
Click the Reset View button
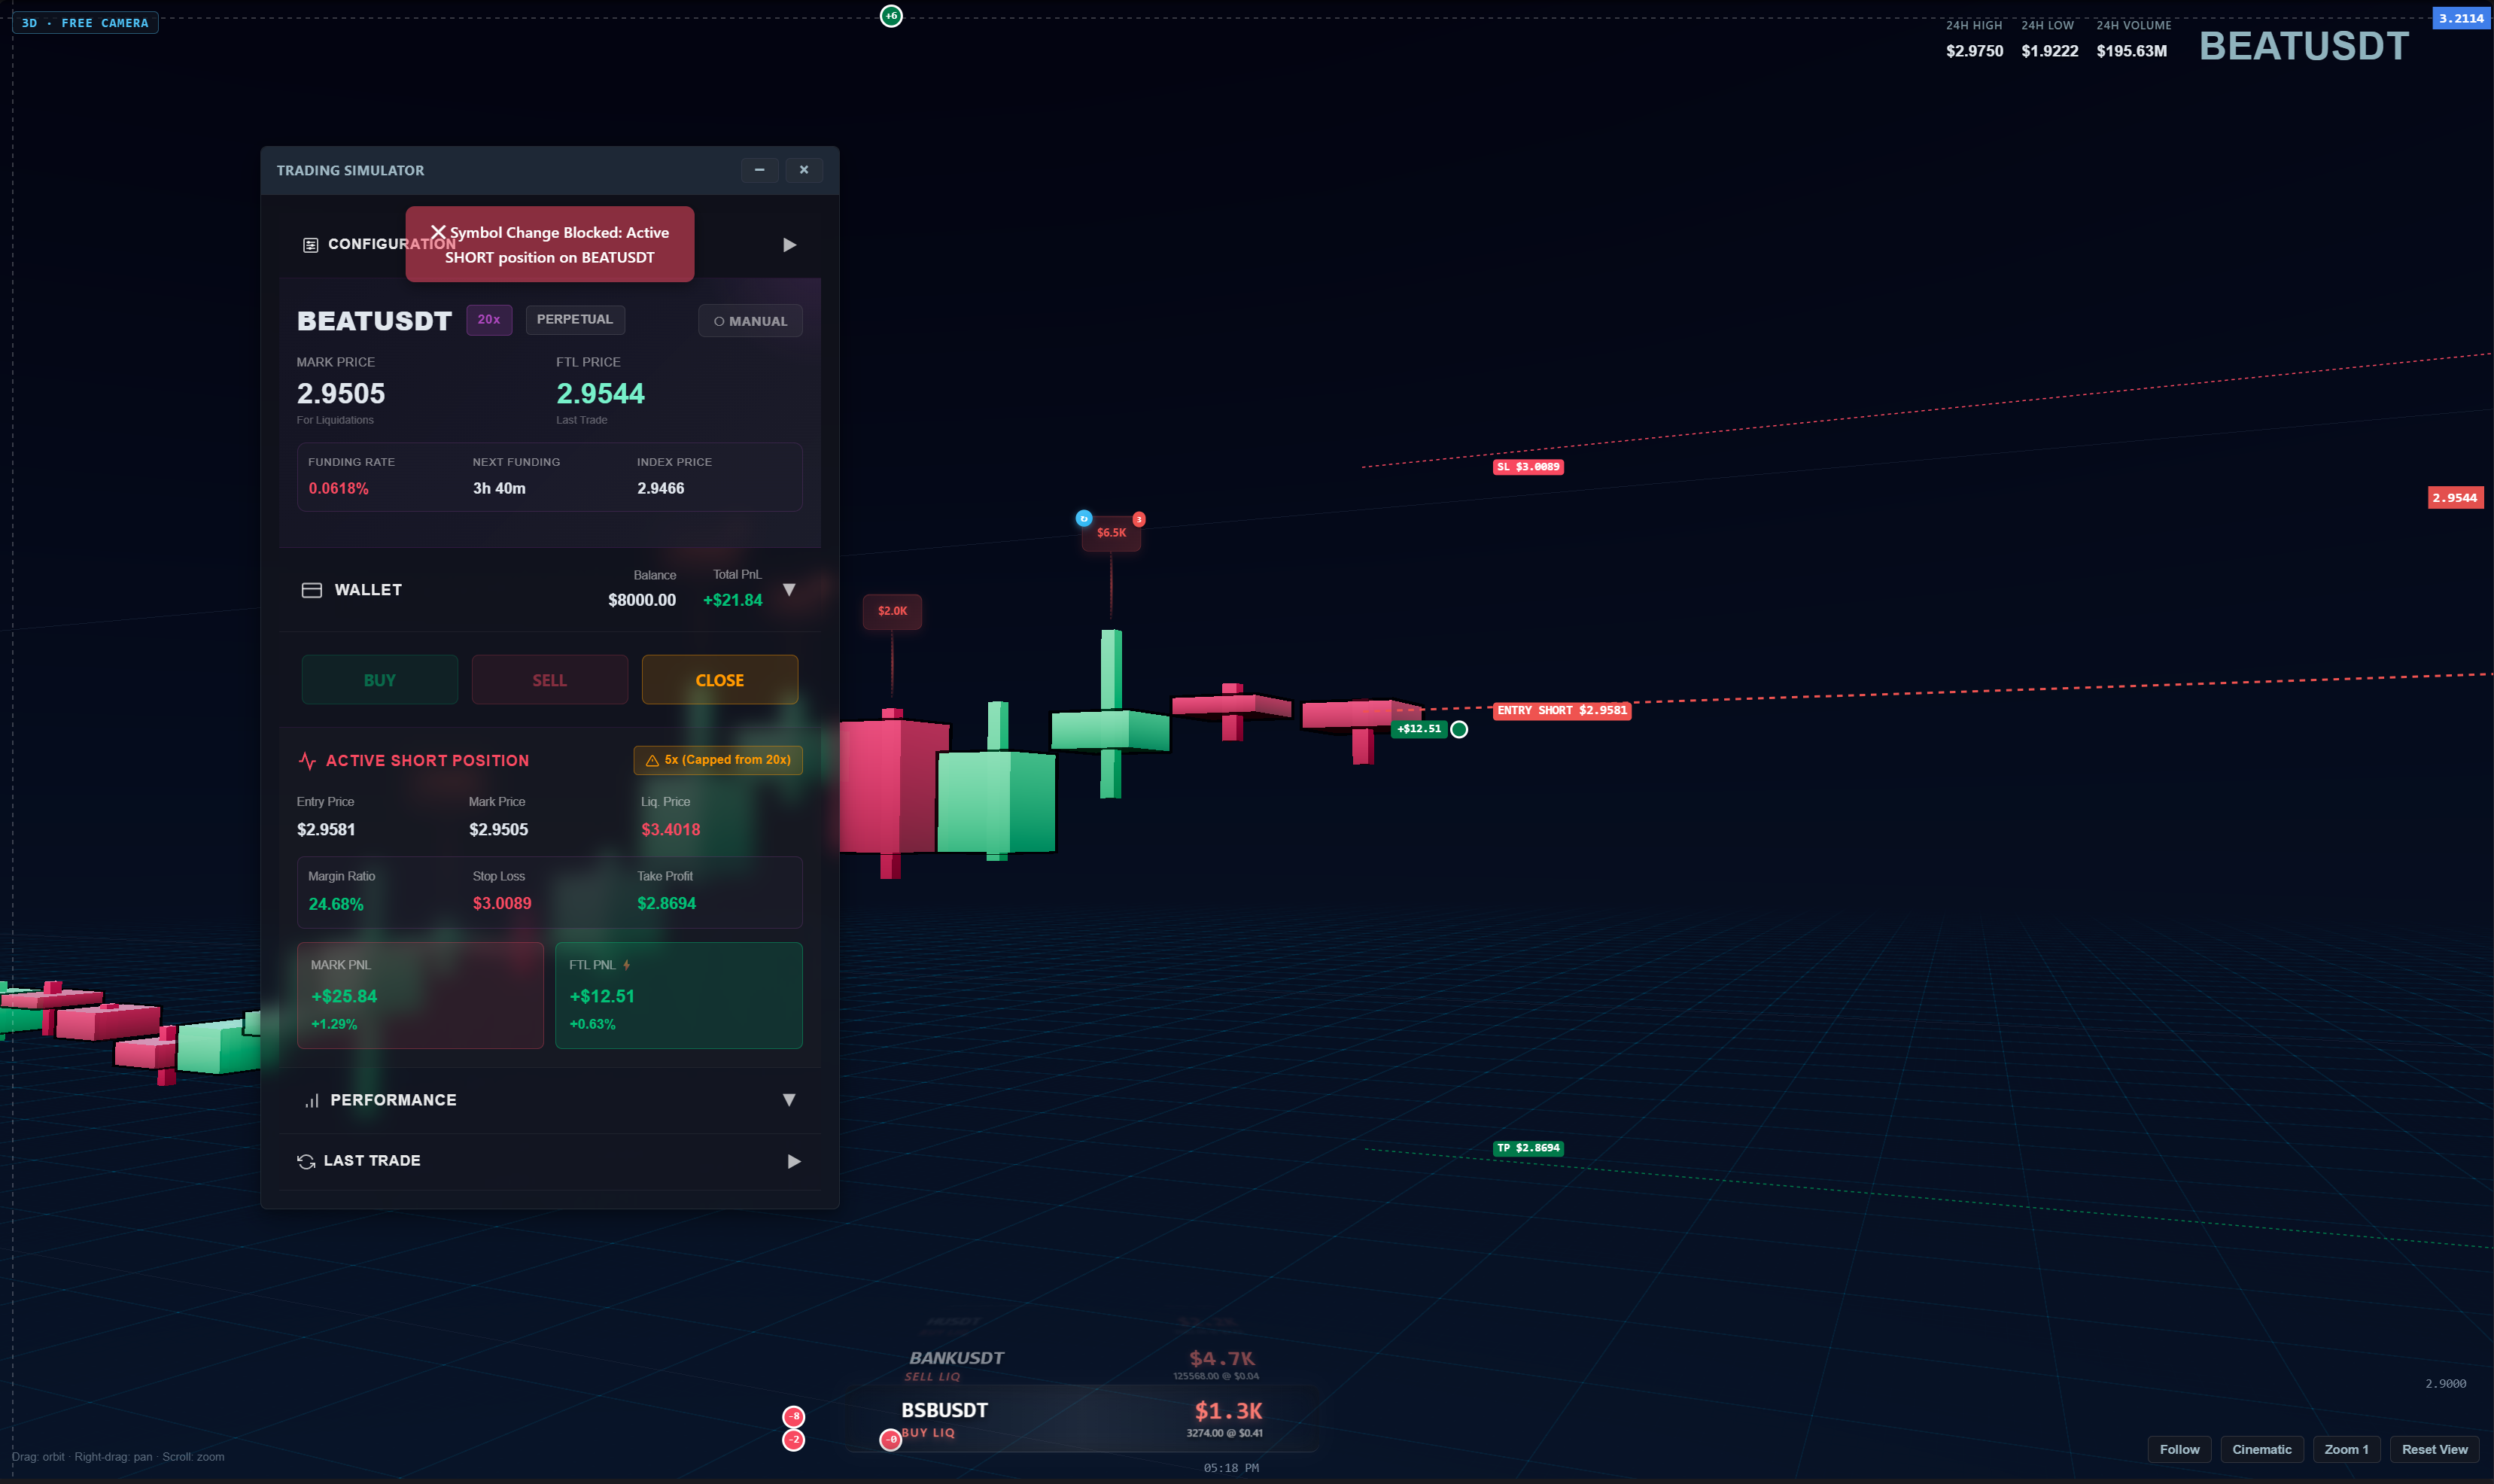point(2434,1450)
